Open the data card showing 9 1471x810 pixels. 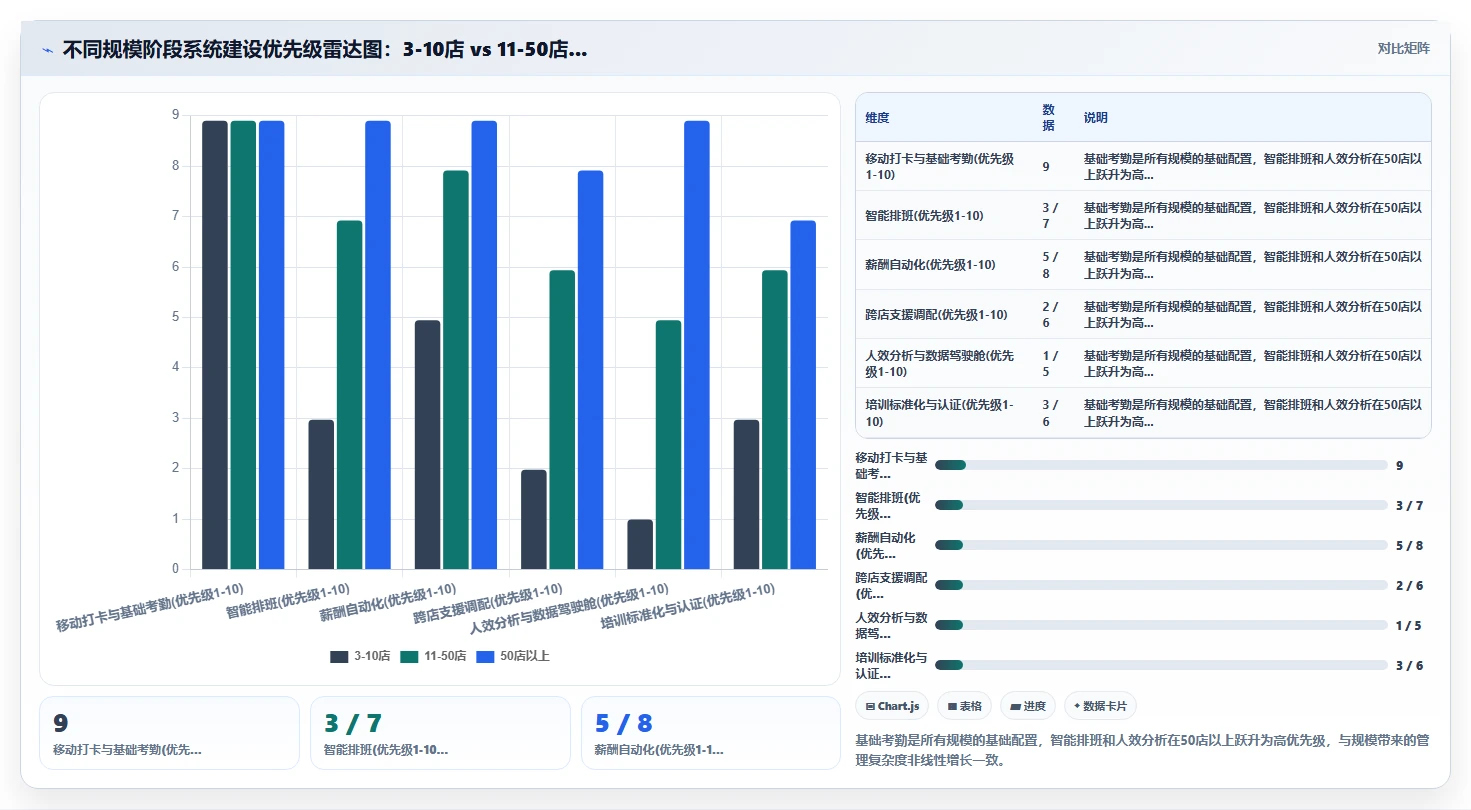[169, 733]
